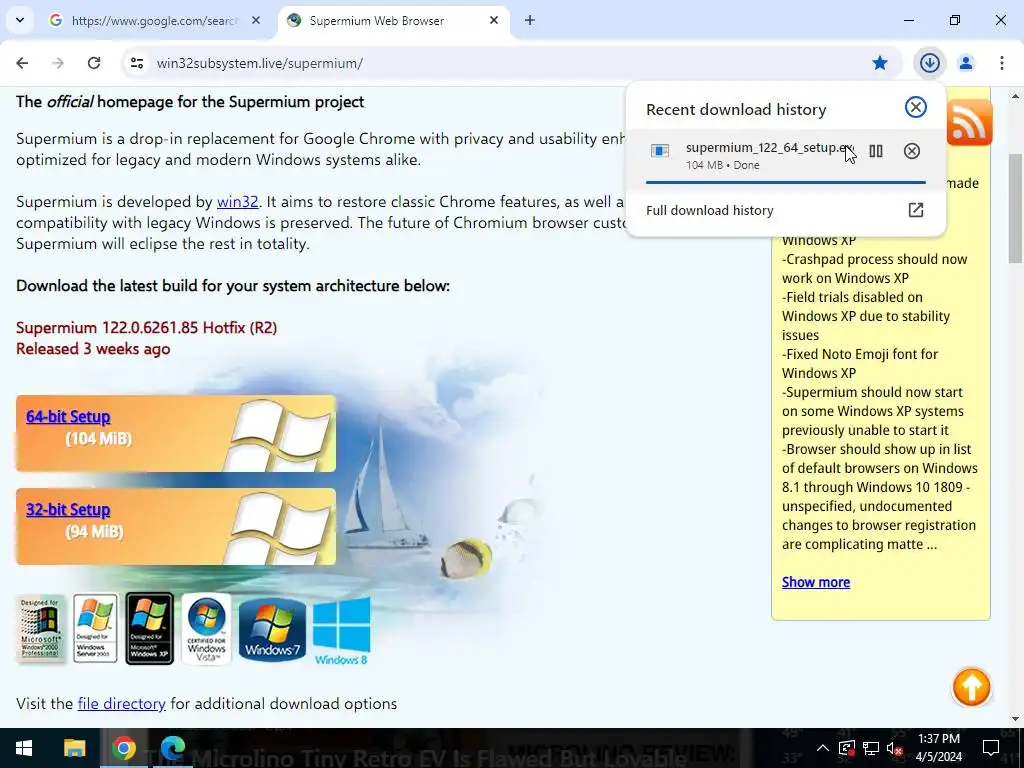Follow the win32 developer link
Viewport: 1024px width, 768px height.
tap(237, 202)
